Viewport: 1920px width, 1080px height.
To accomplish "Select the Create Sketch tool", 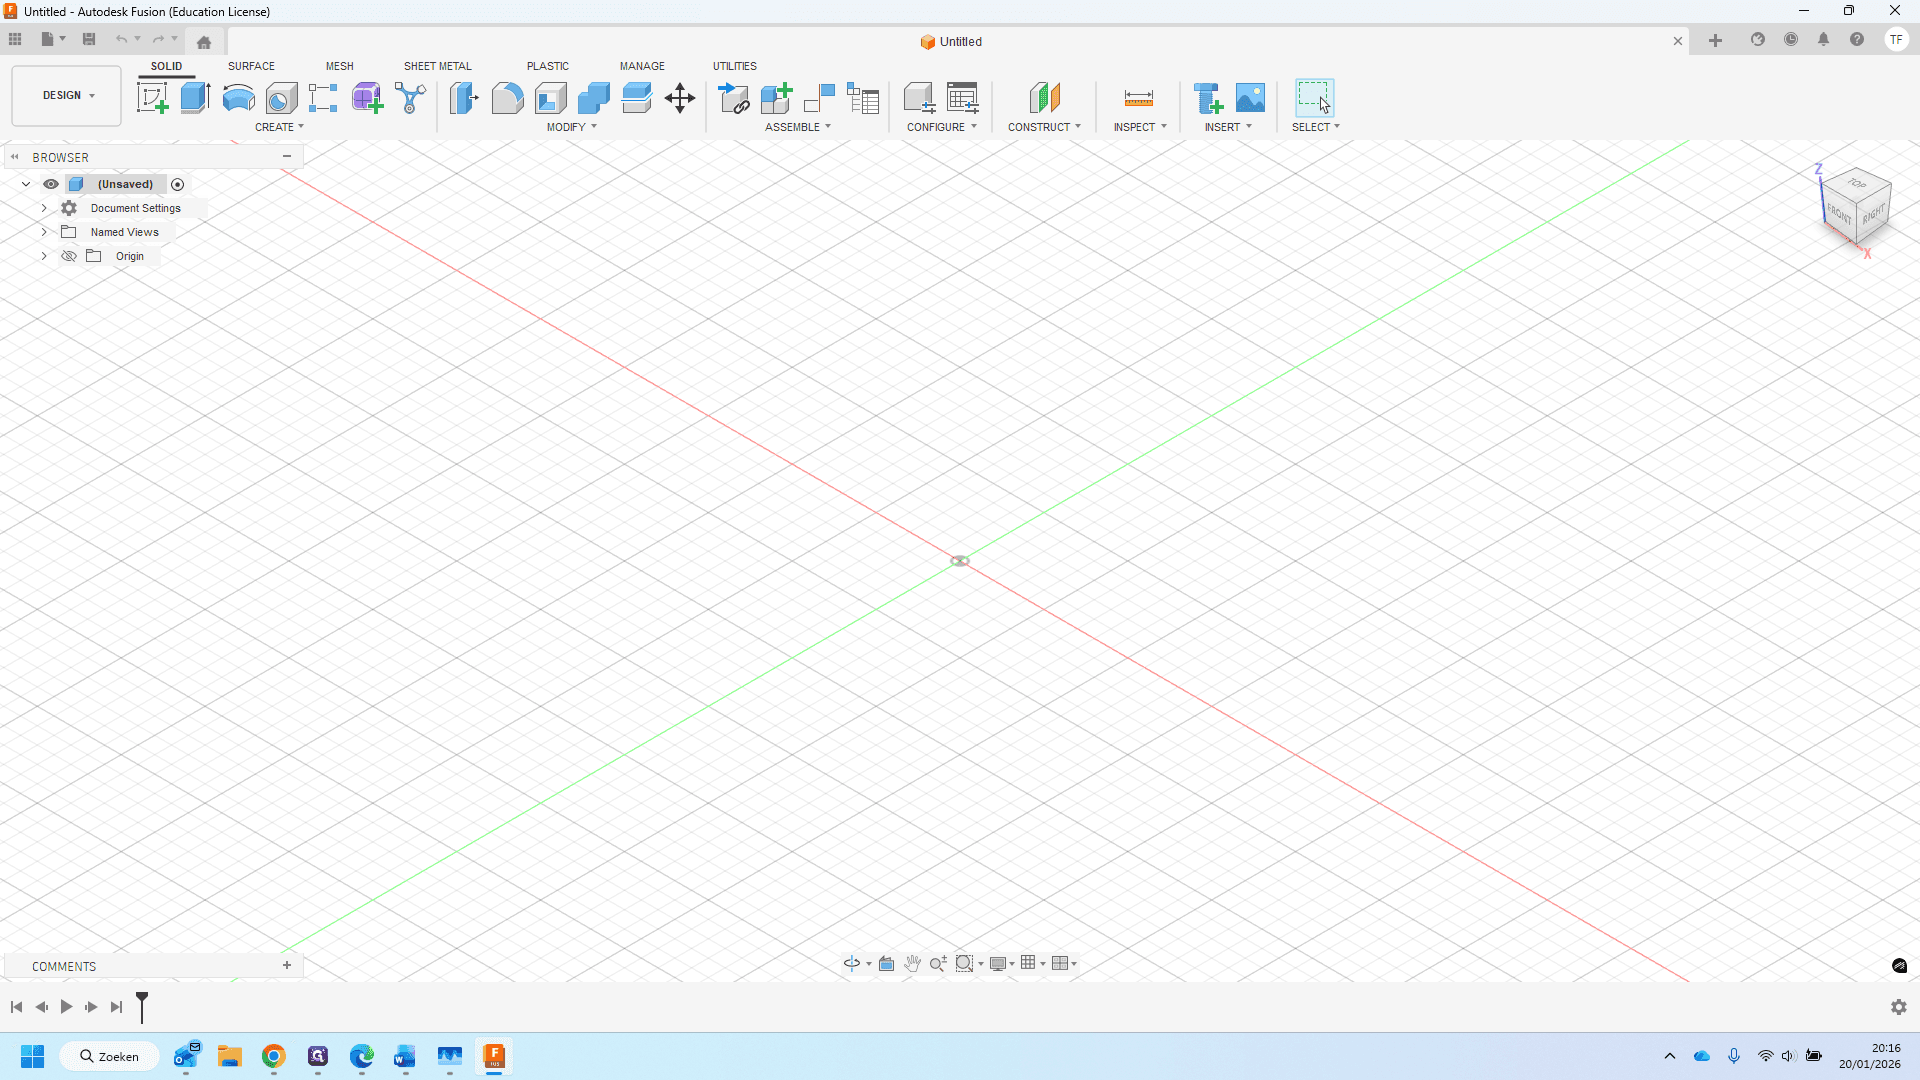I will tap(152, 98).
